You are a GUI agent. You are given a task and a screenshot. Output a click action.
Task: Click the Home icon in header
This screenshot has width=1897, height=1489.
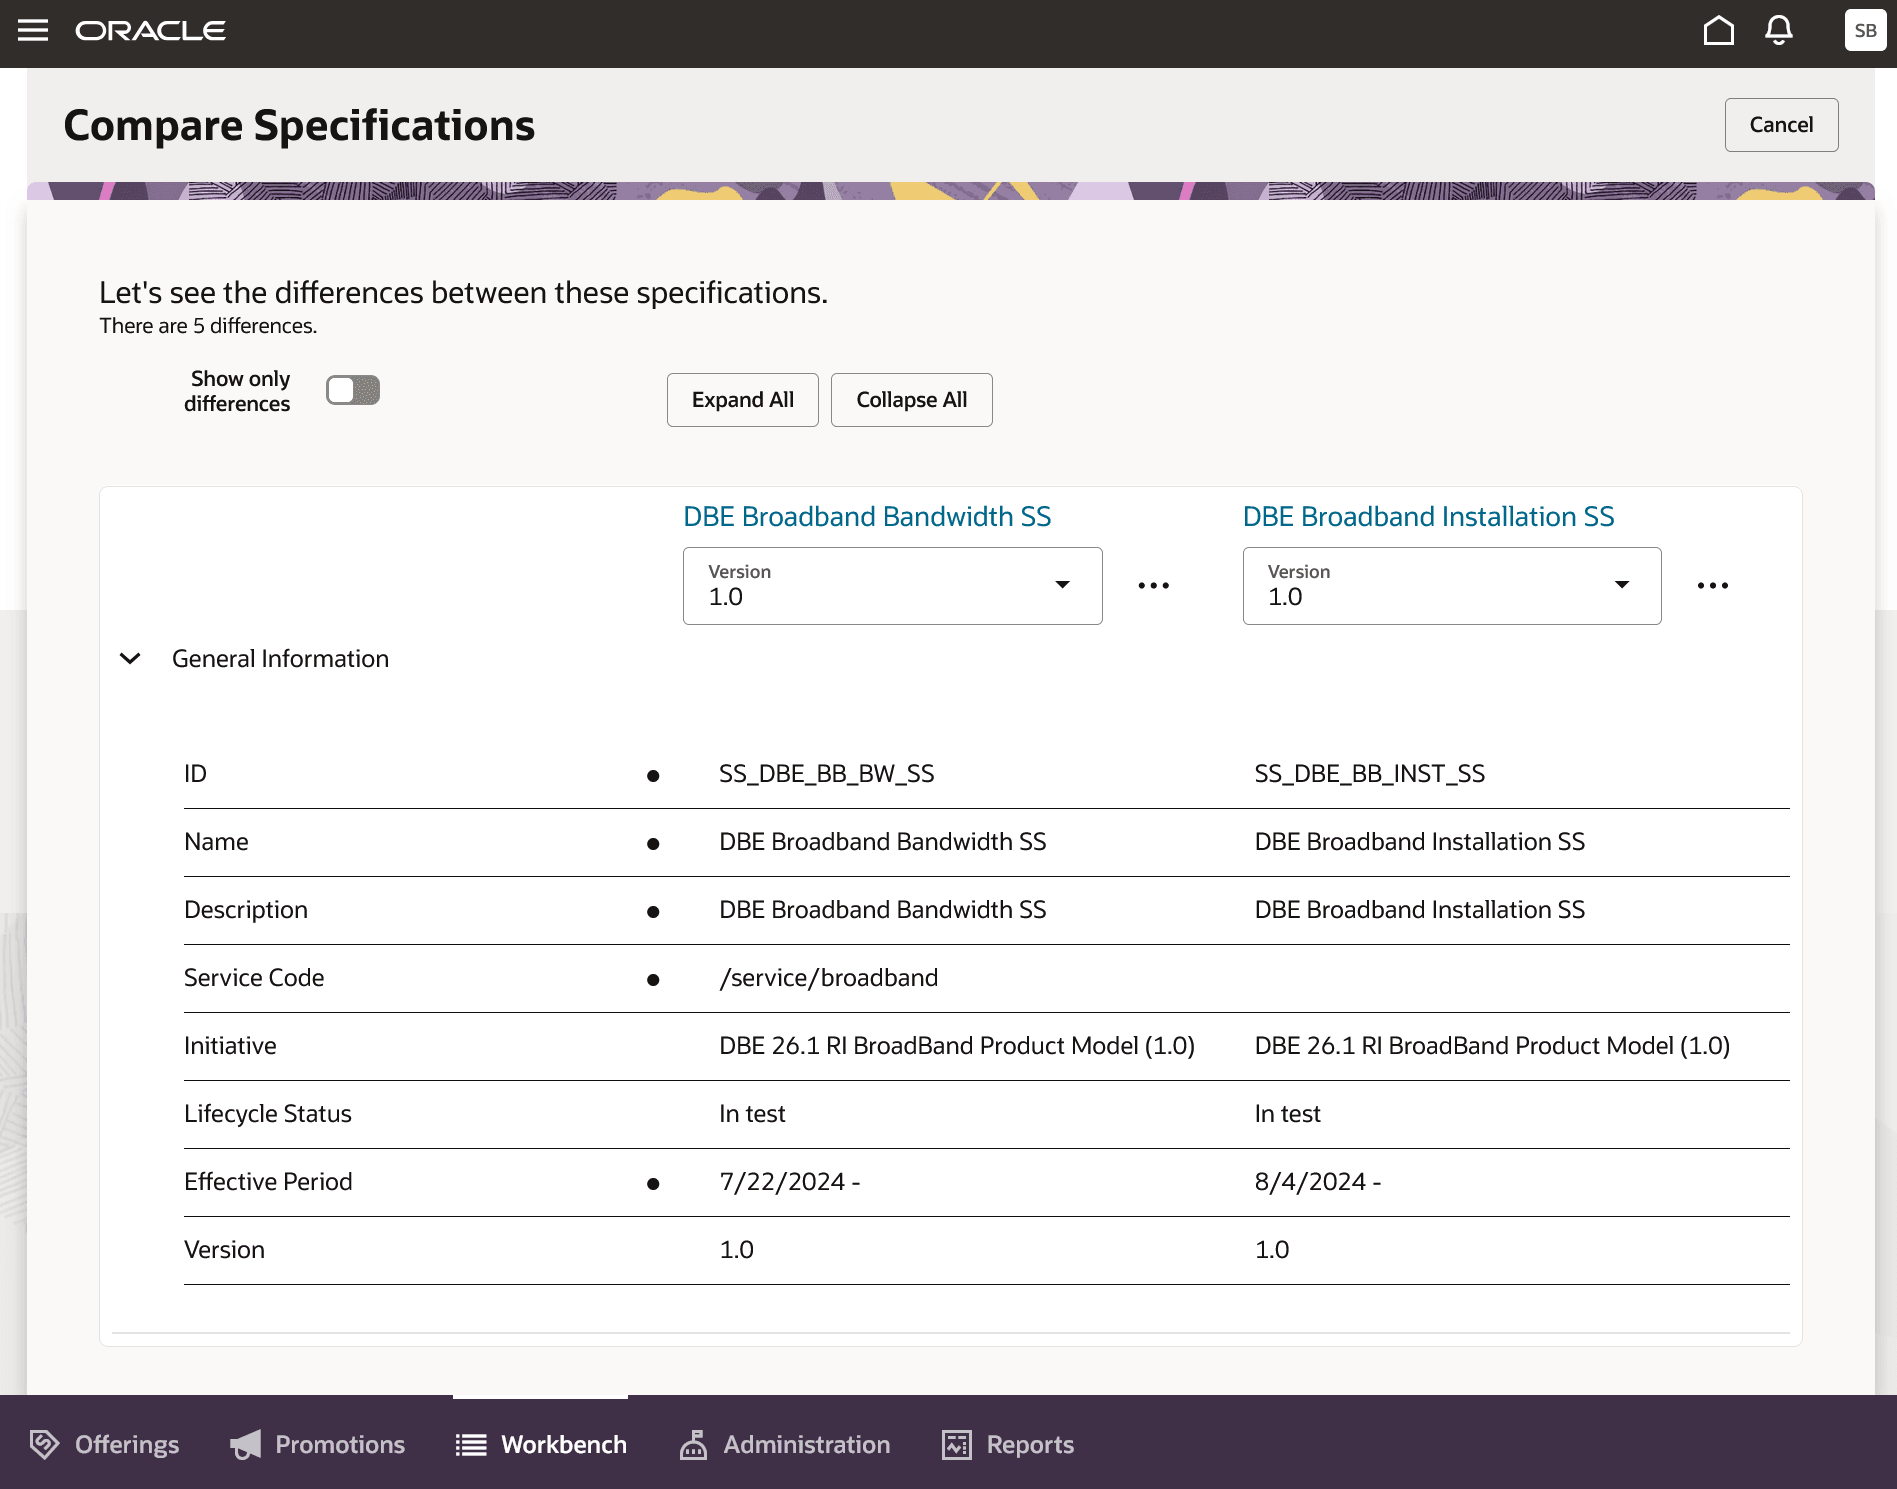pos(1718,31)
